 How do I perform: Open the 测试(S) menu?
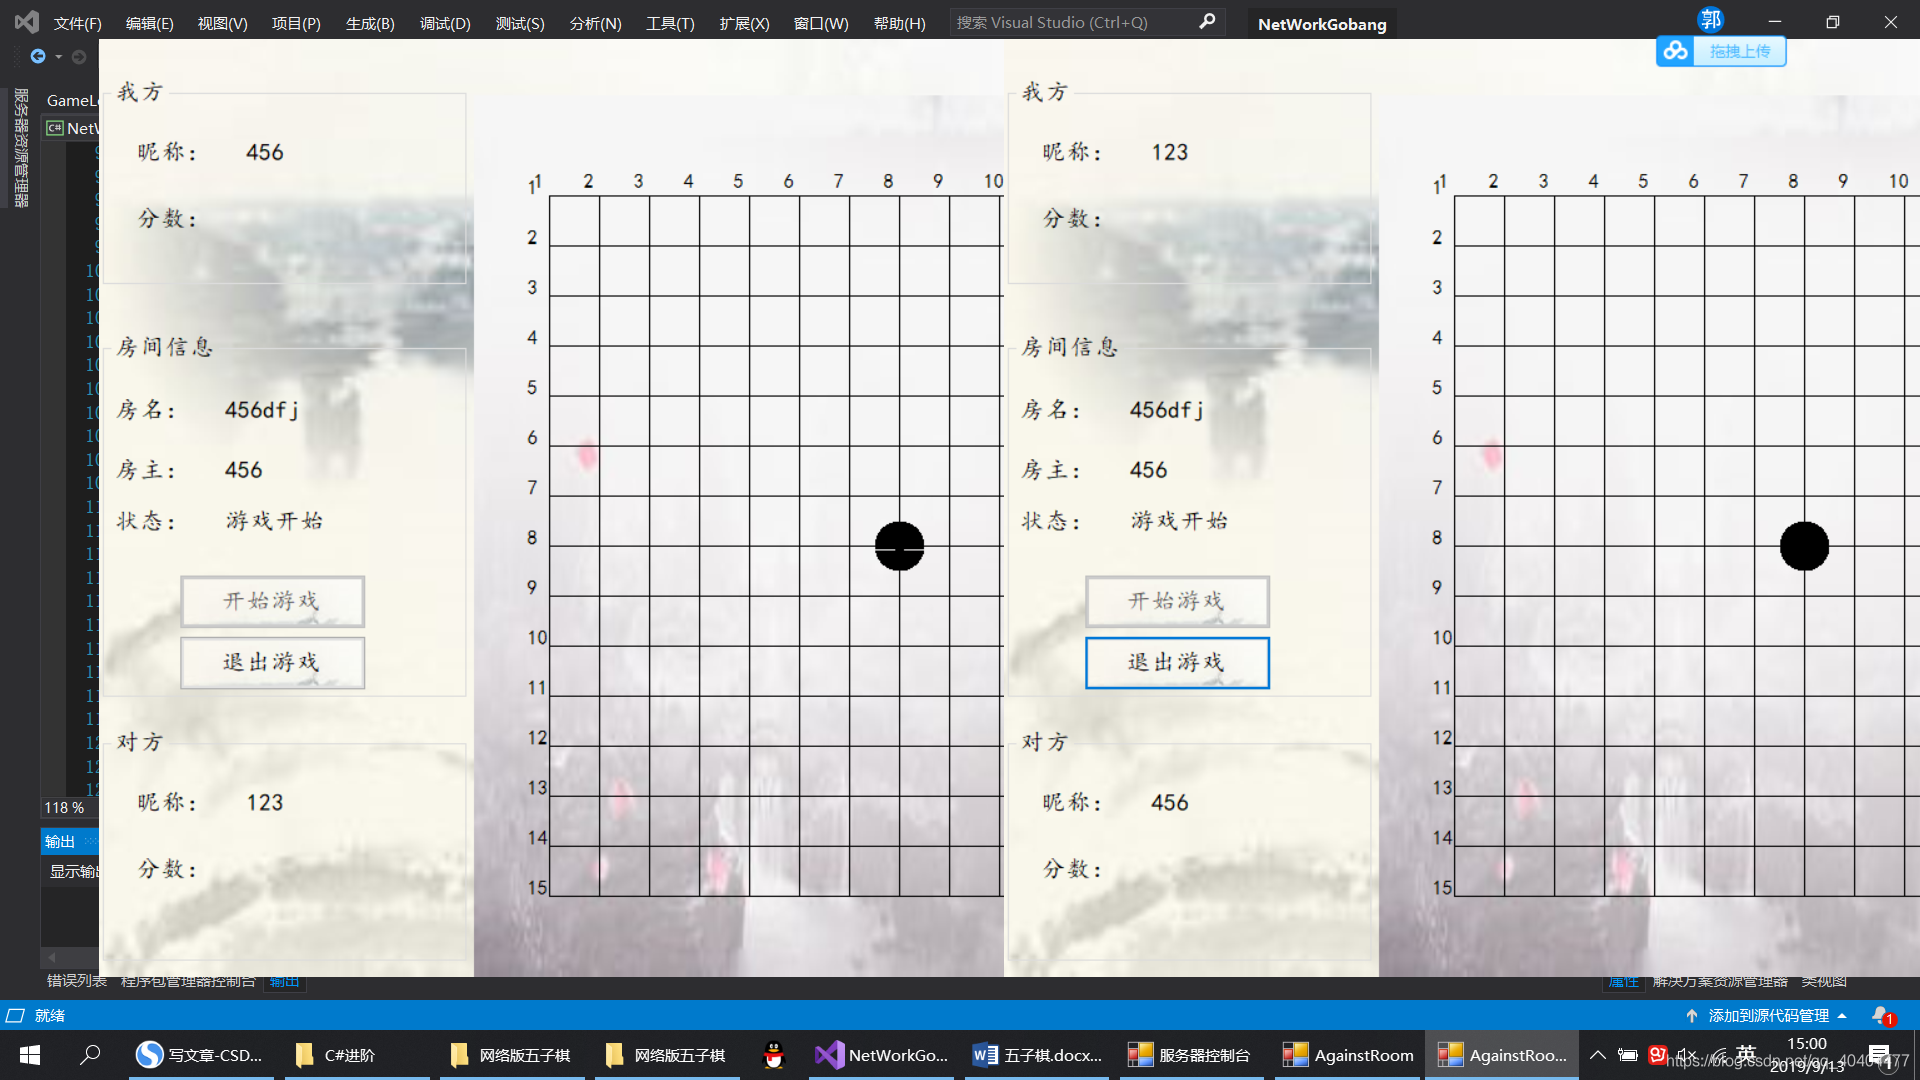520,23
